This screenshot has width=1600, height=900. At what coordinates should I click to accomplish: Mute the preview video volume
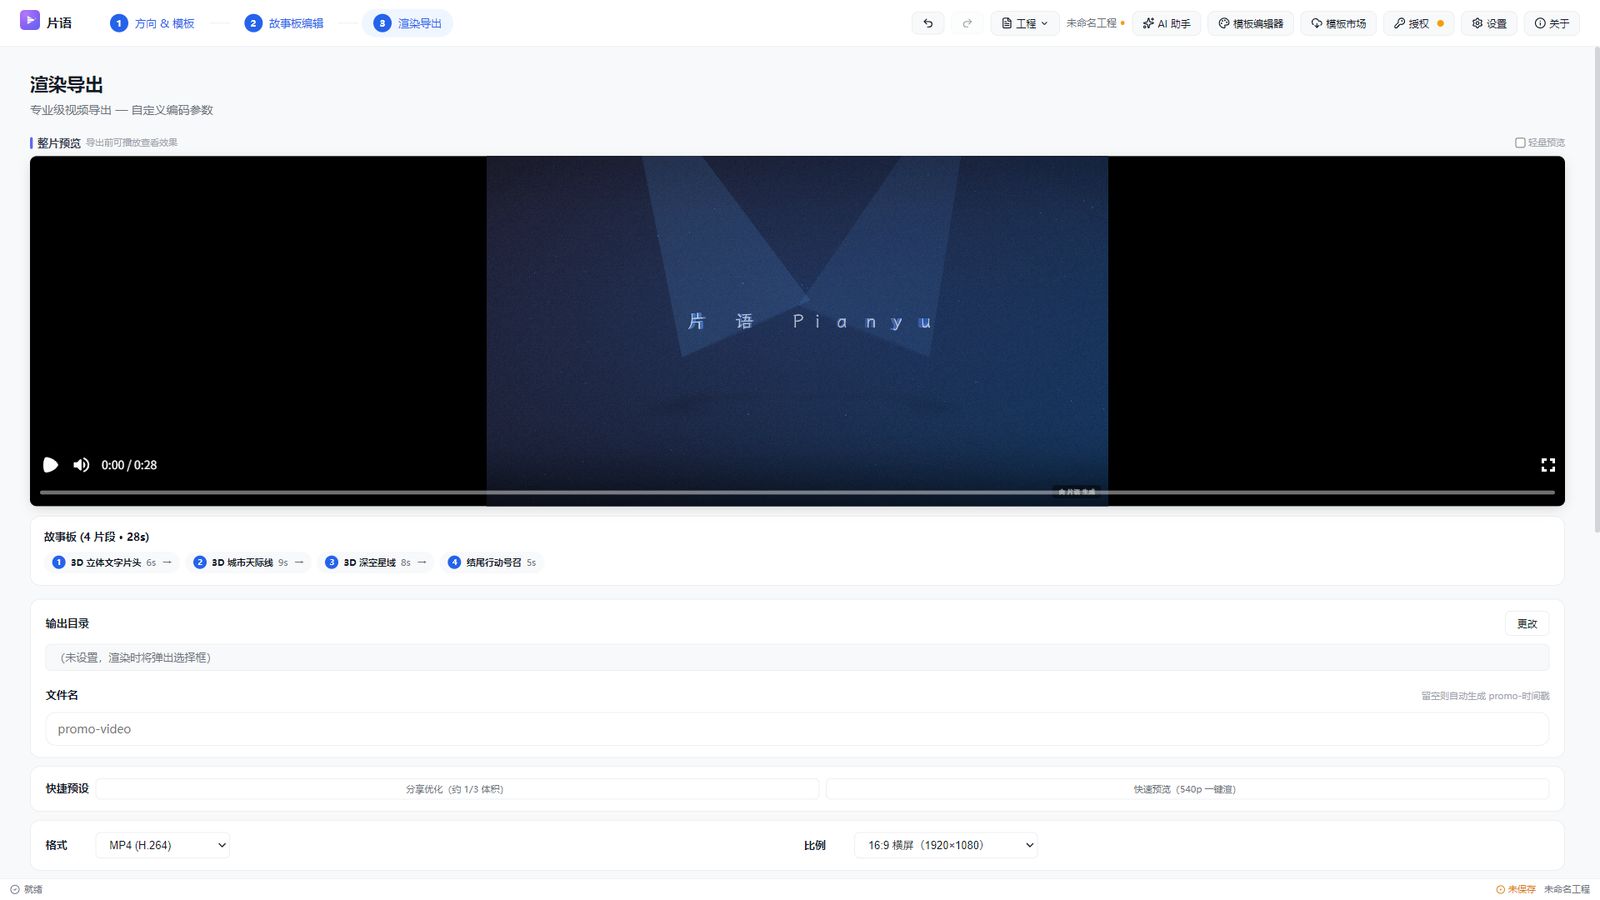(81, 465)
